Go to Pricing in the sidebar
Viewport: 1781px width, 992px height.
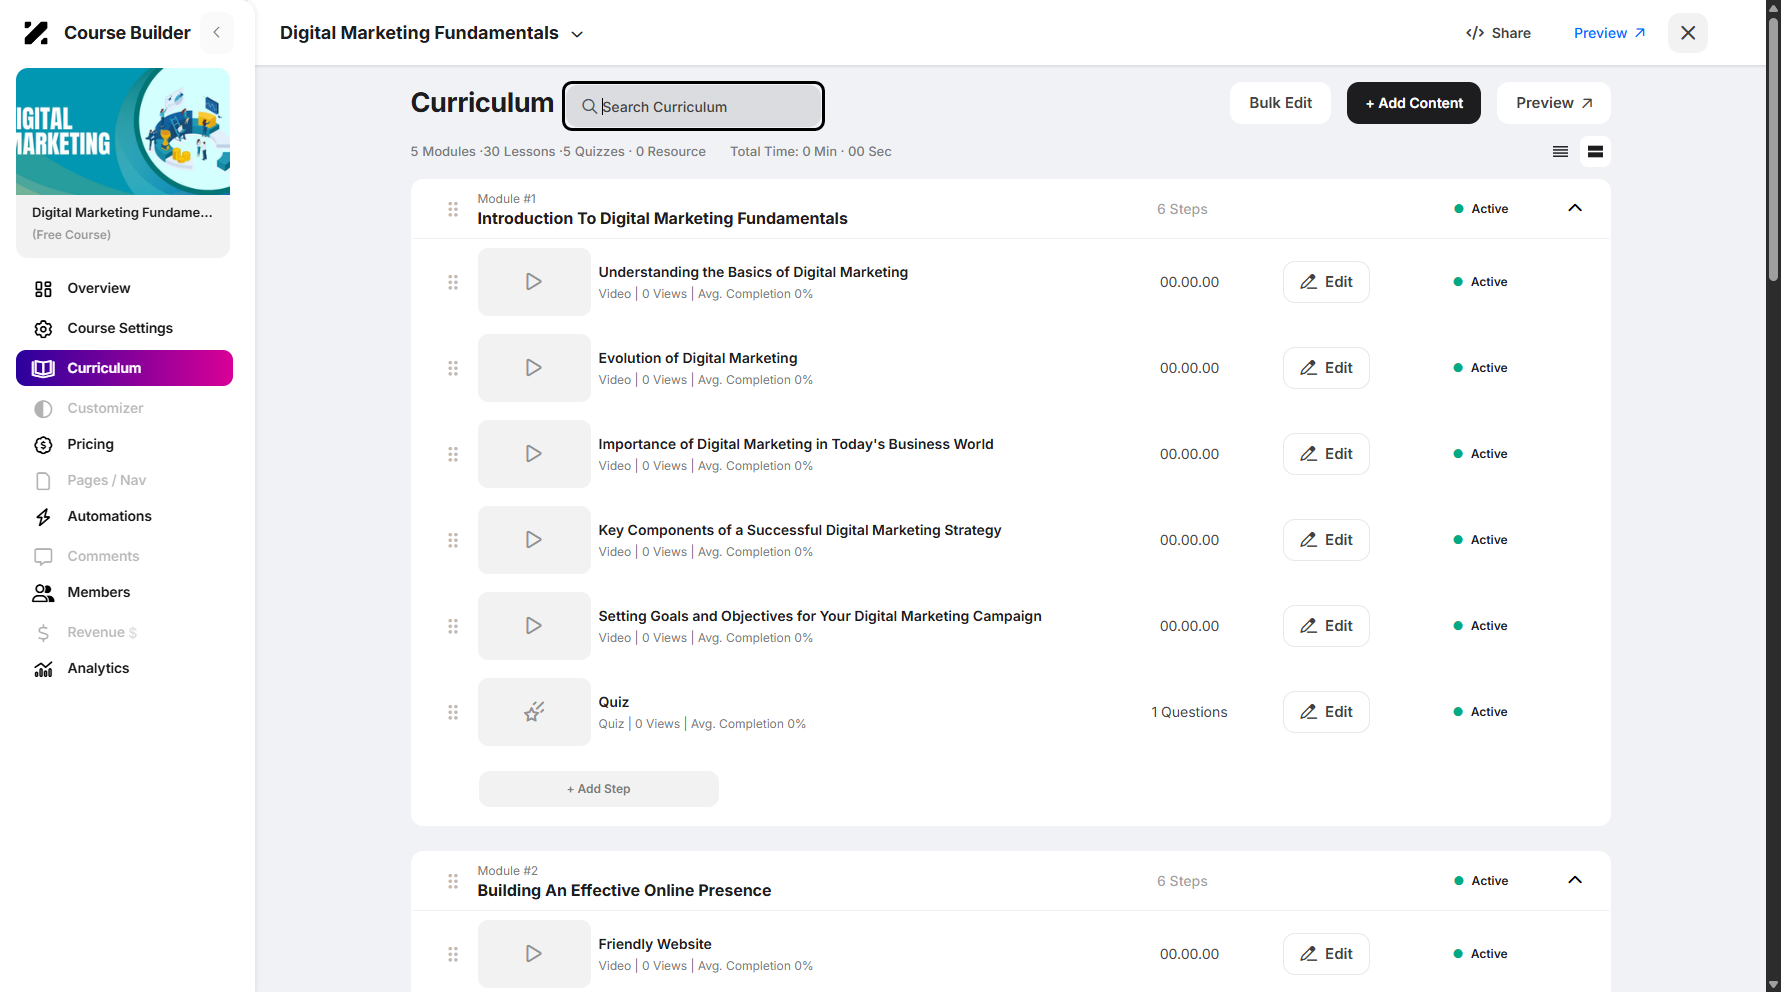click(124, 444)
